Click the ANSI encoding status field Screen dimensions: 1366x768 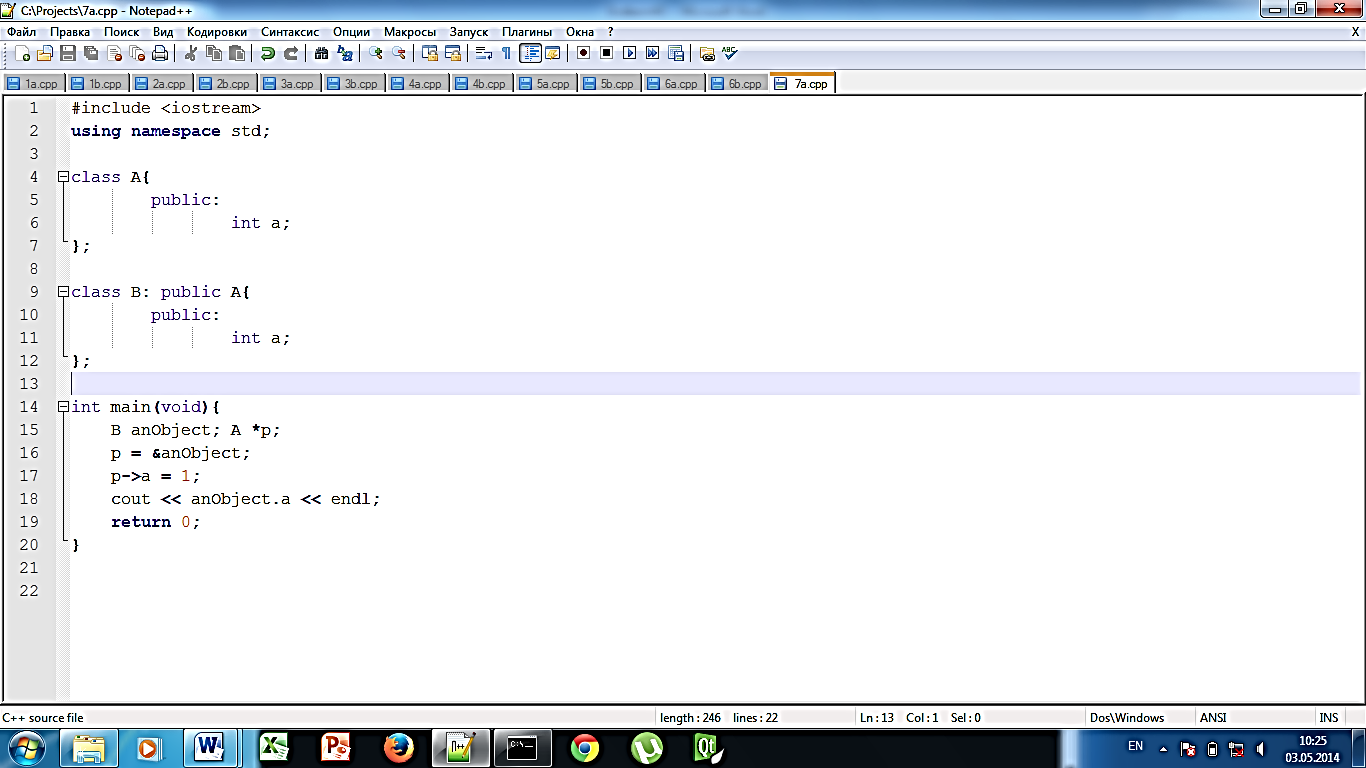pyautogui.click(x=1254, y=717)
